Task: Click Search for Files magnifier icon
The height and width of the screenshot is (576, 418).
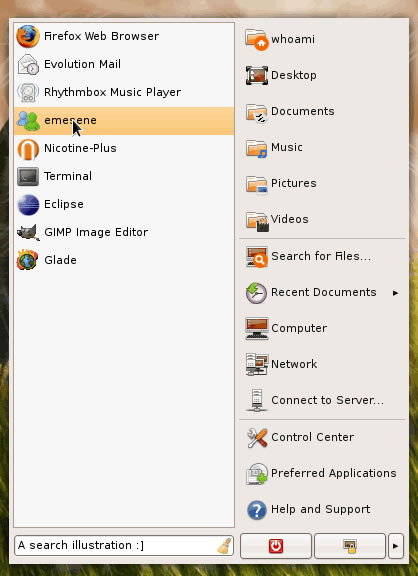Action: 257,256
